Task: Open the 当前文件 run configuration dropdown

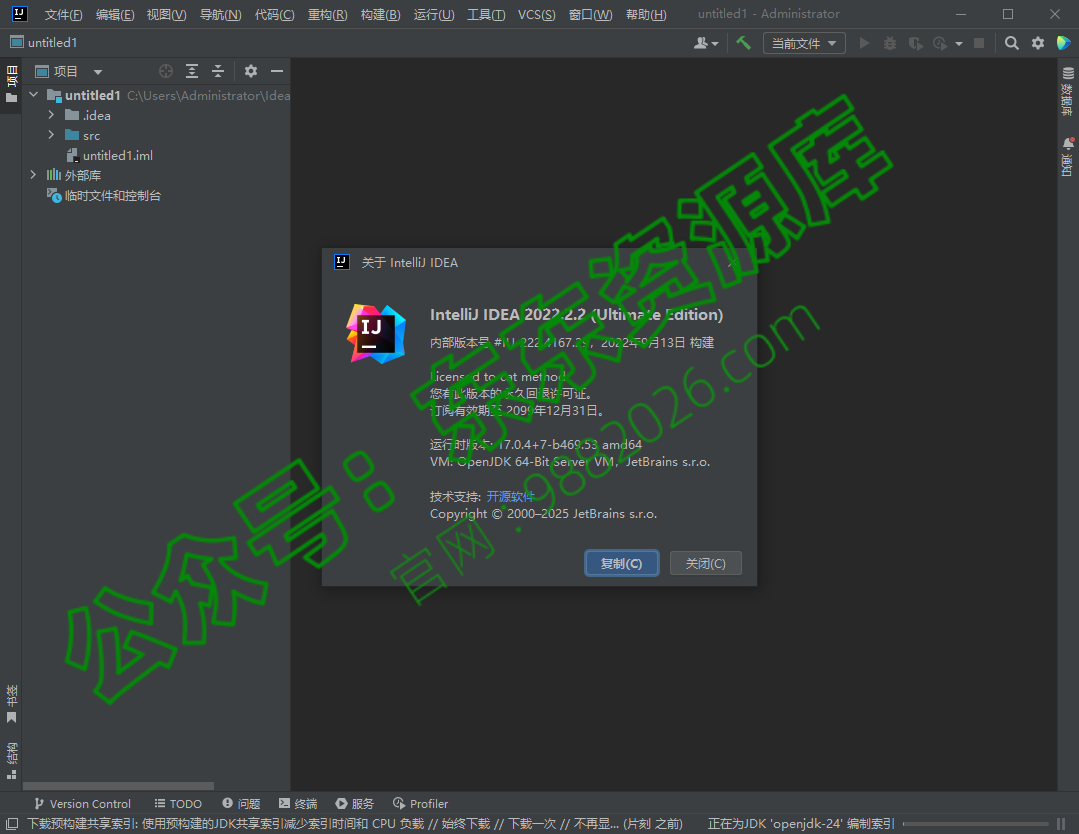Action: coord(804,43)
